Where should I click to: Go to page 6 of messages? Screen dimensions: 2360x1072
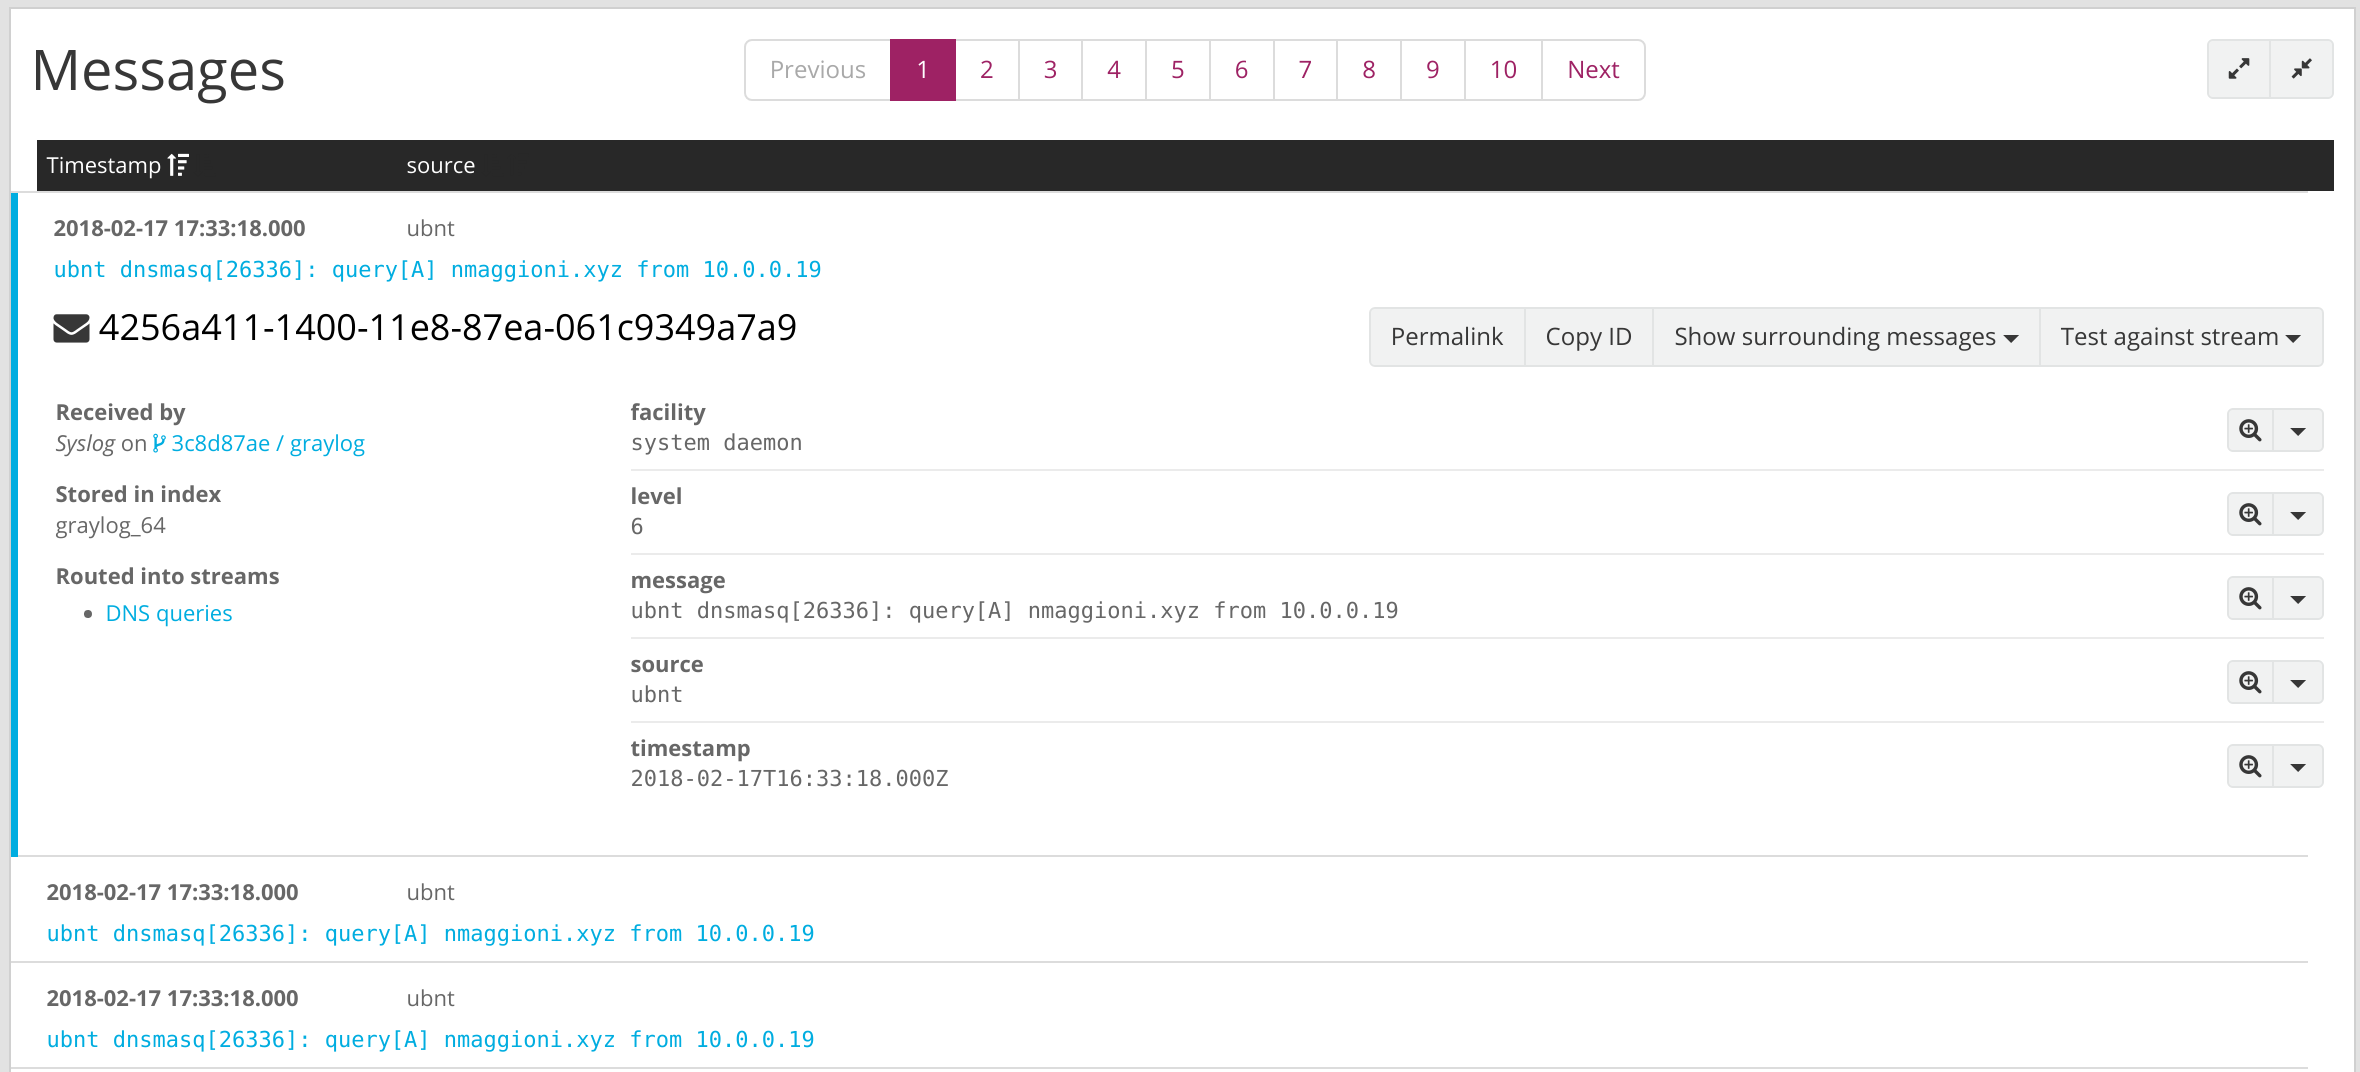[1242, 70]
